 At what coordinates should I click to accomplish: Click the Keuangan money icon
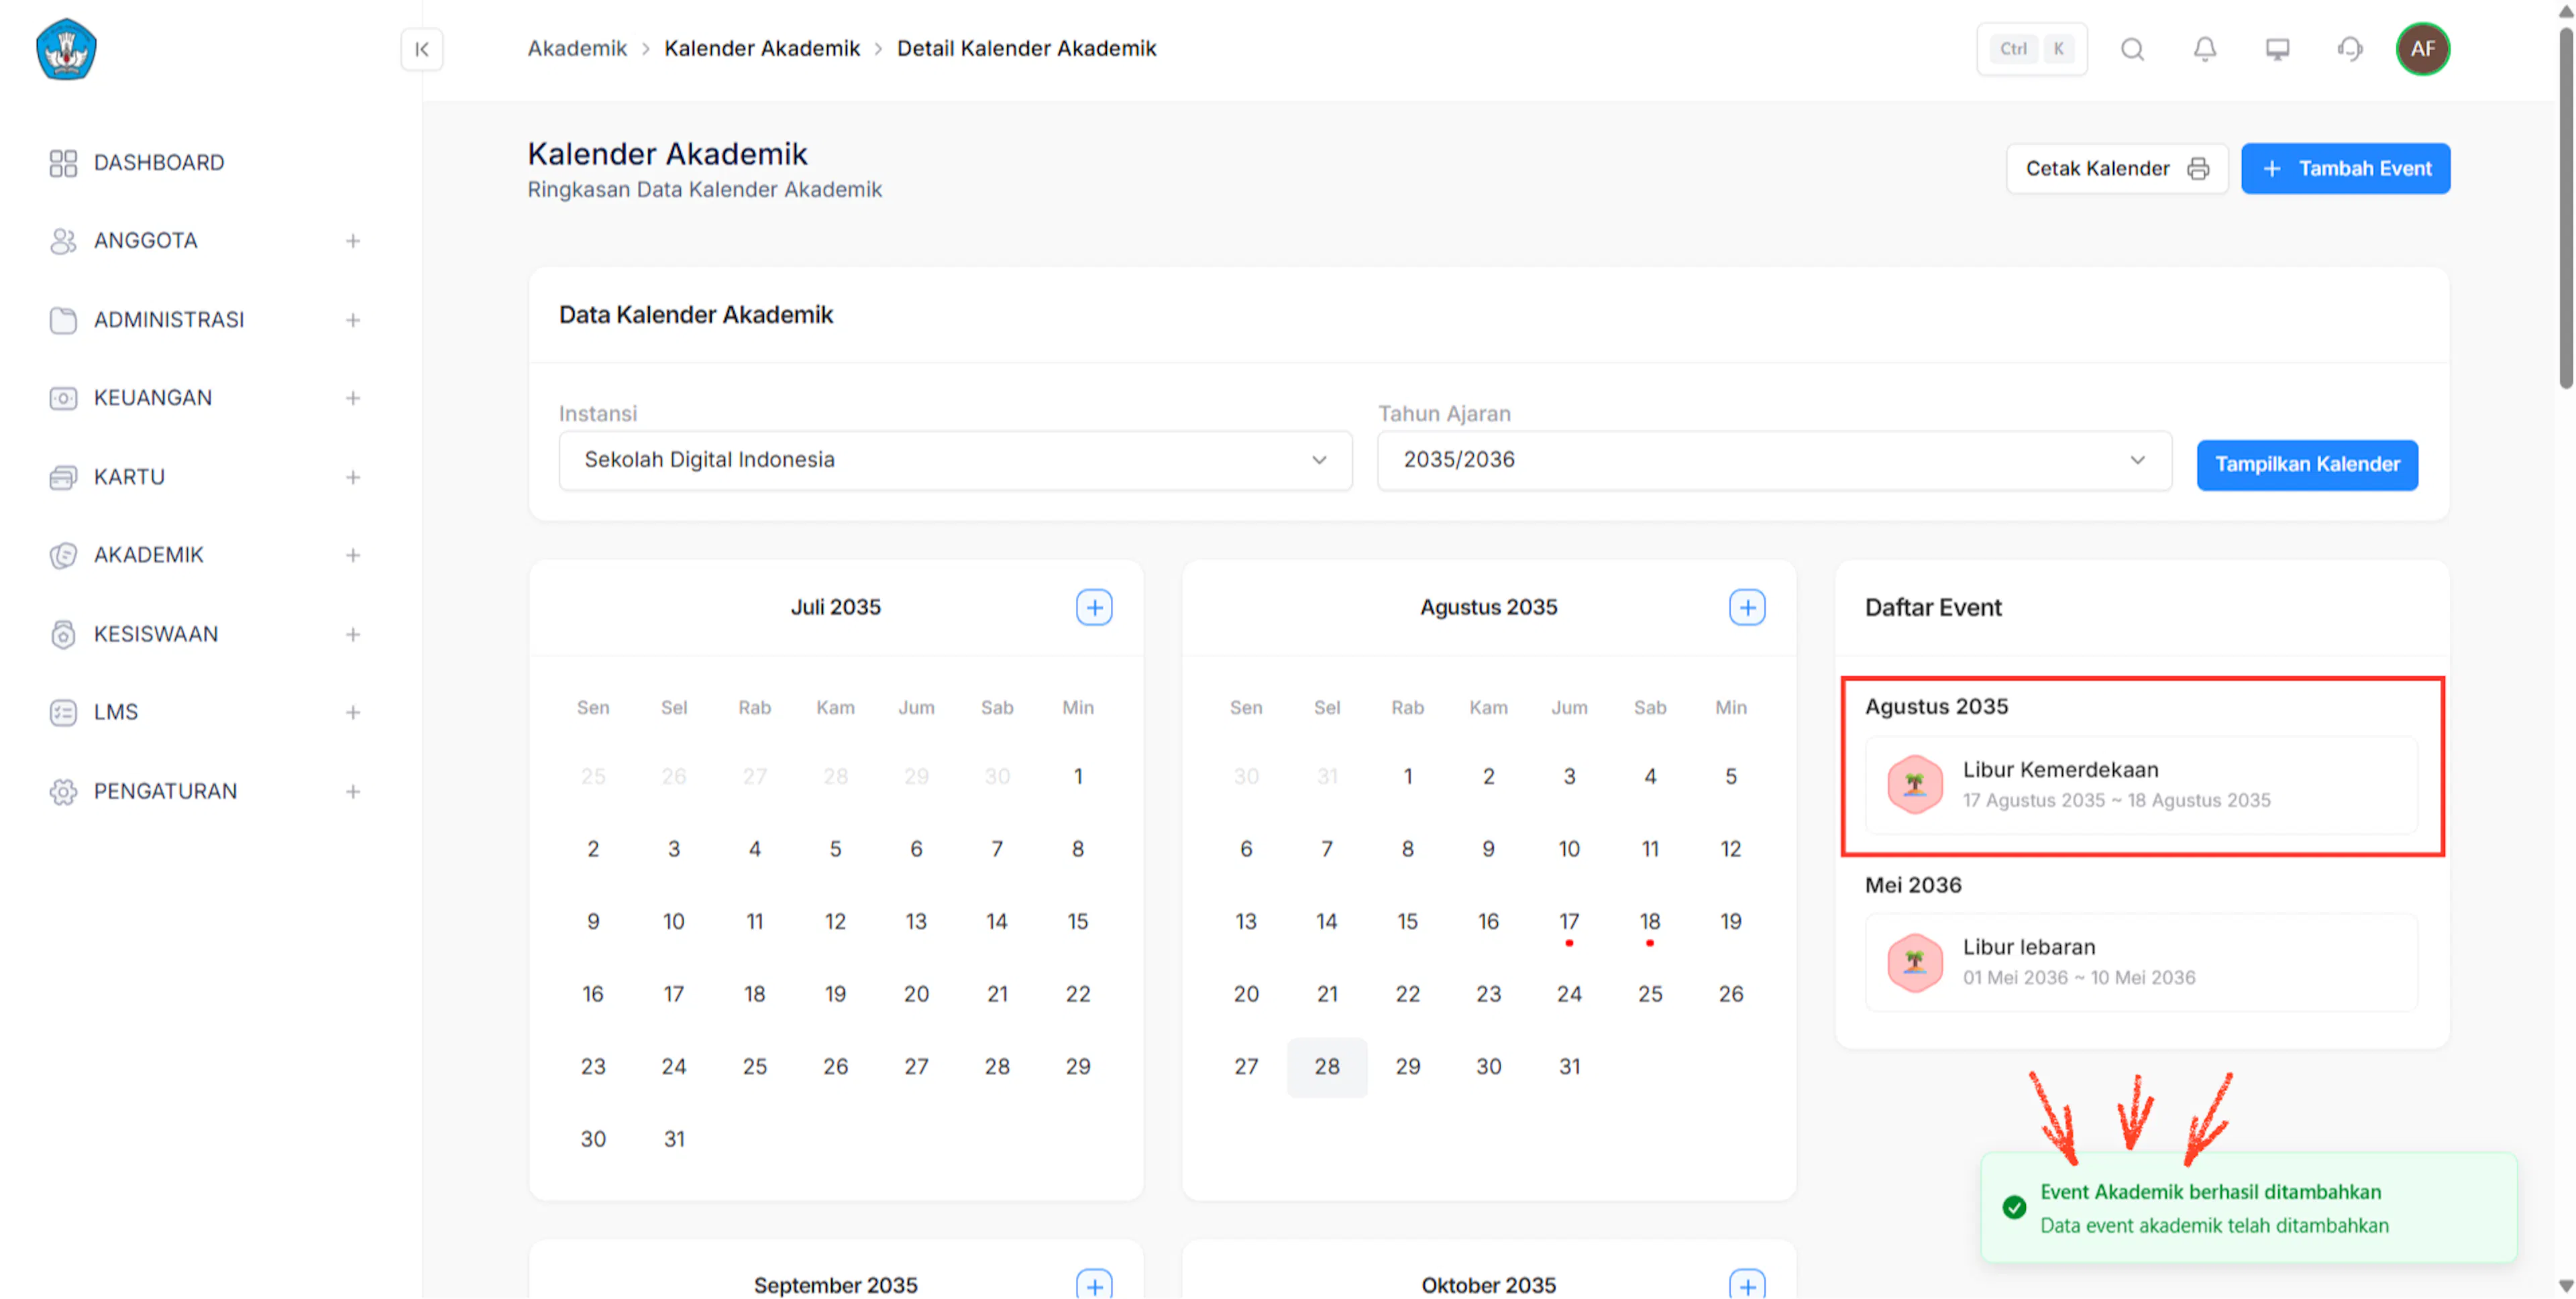[63, 398]
